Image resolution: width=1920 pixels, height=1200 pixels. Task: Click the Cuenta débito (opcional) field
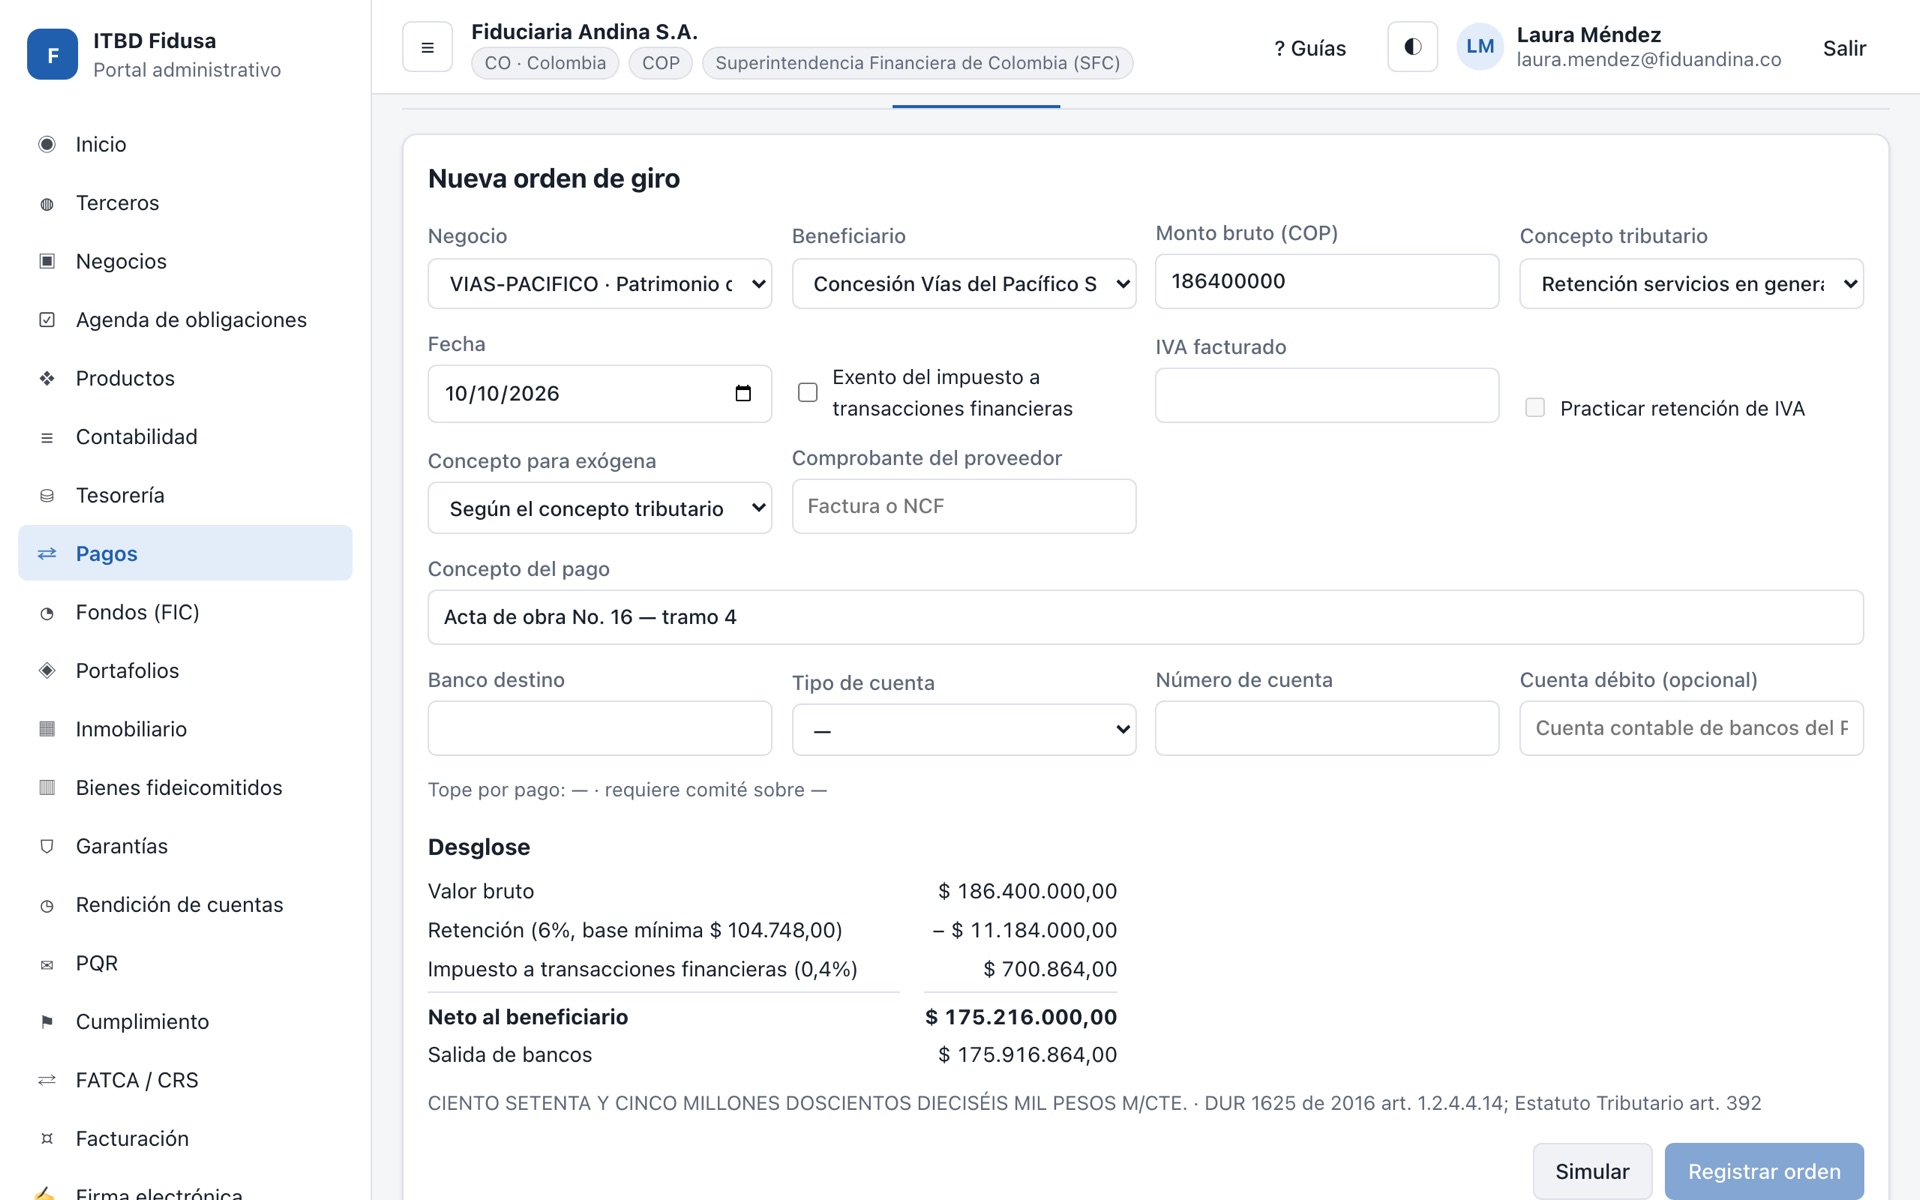coord(1691,728)
